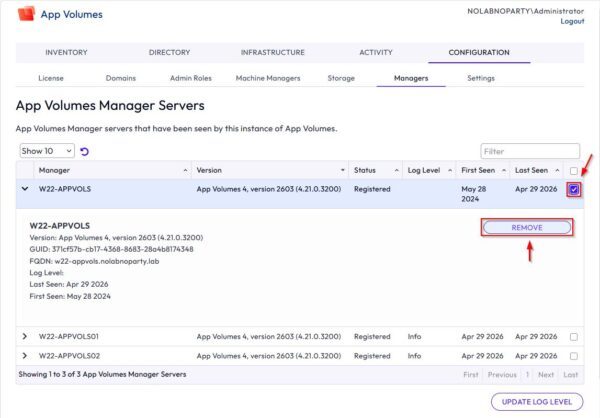Sort by First Seen column arrow
Viewport: 600px width, 418px height.
point(504,170)
